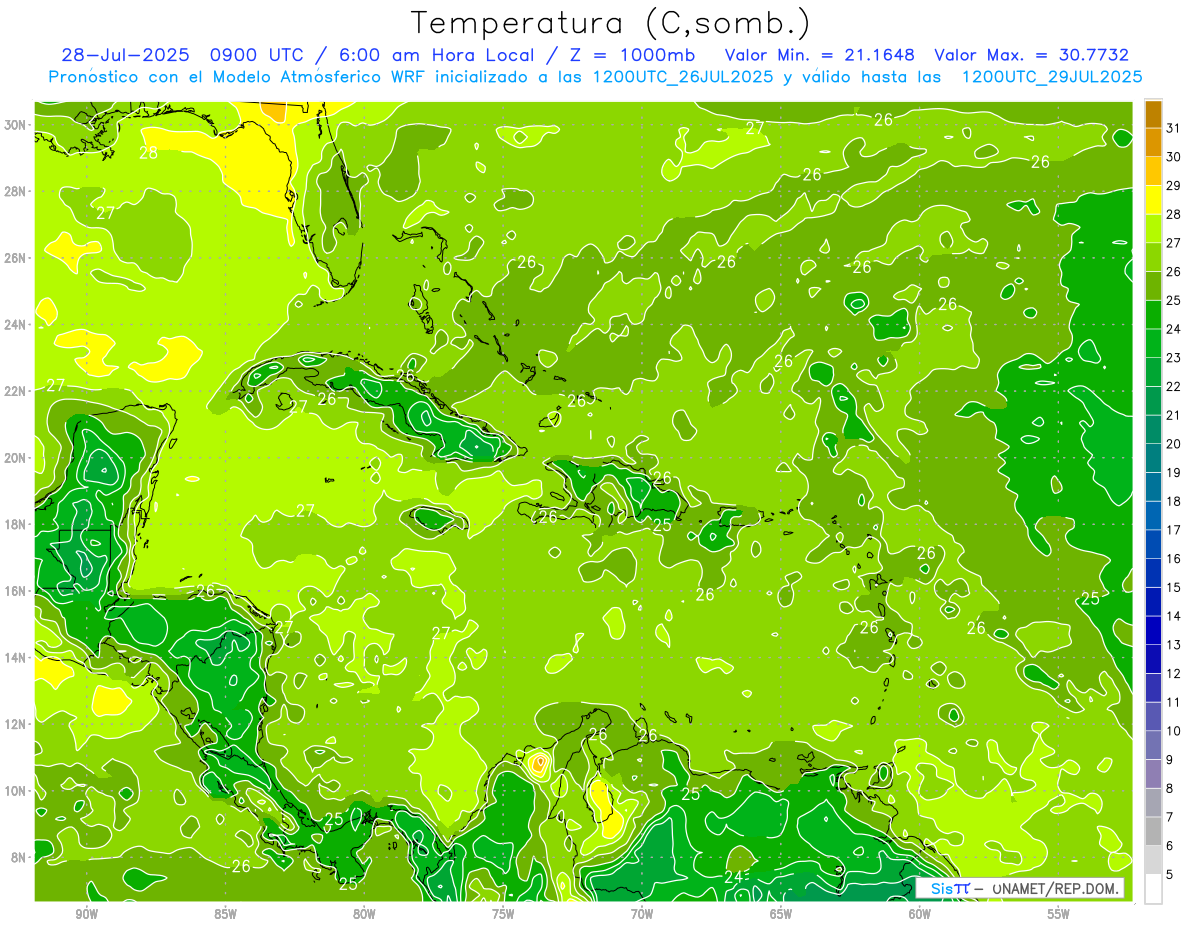Click the '29' label on the color scale

pos(1174,186)
